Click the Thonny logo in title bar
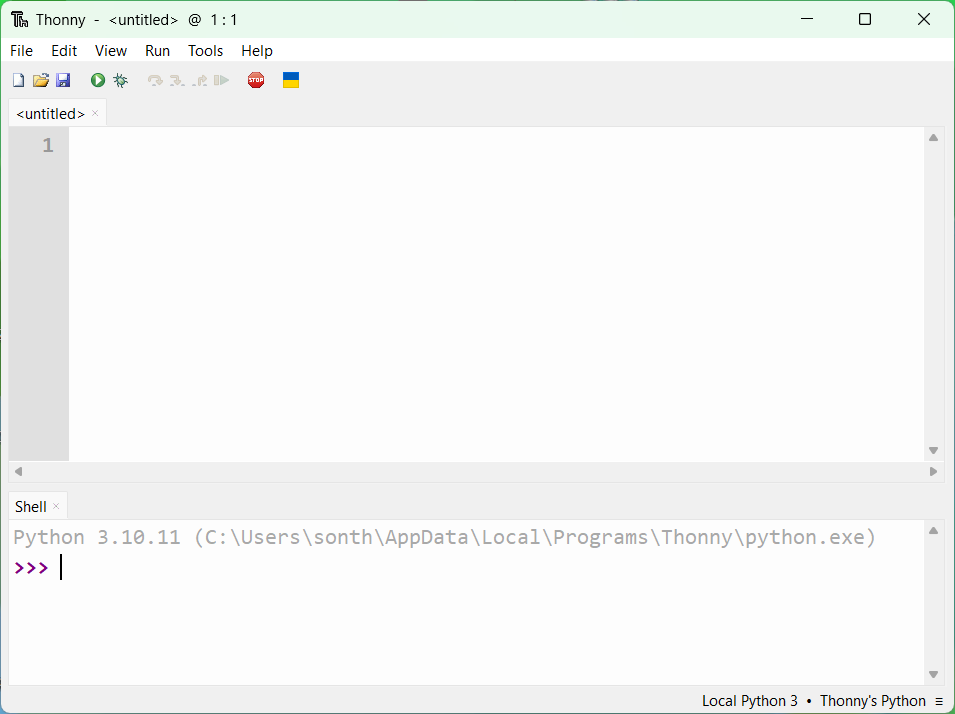Image resolution: width=955 pixels, height=714 pixels. pyautogui.click(x=19, y=19)
